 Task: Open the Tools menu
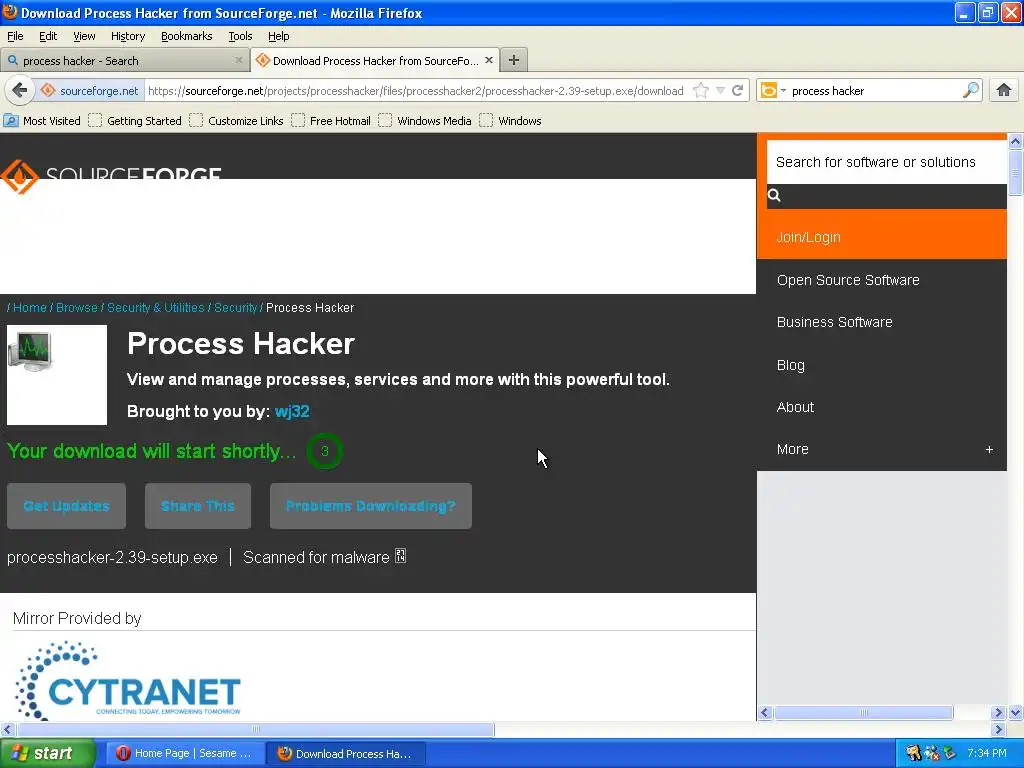[240, 36]
